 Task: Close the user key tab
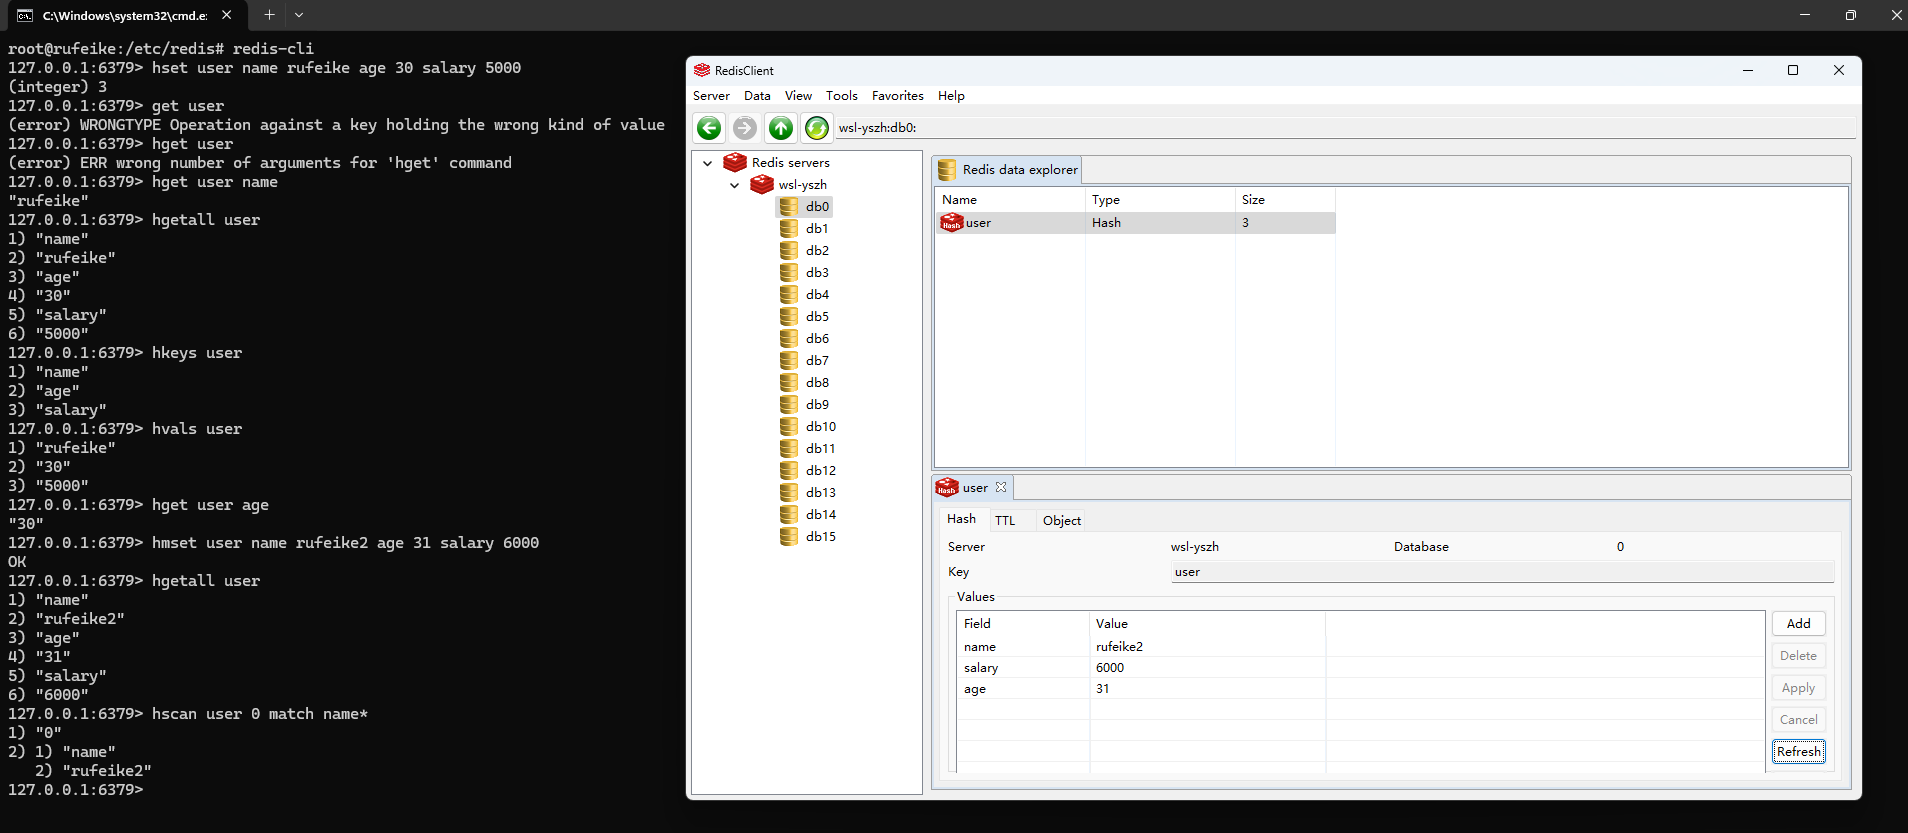coord(1001,487)
